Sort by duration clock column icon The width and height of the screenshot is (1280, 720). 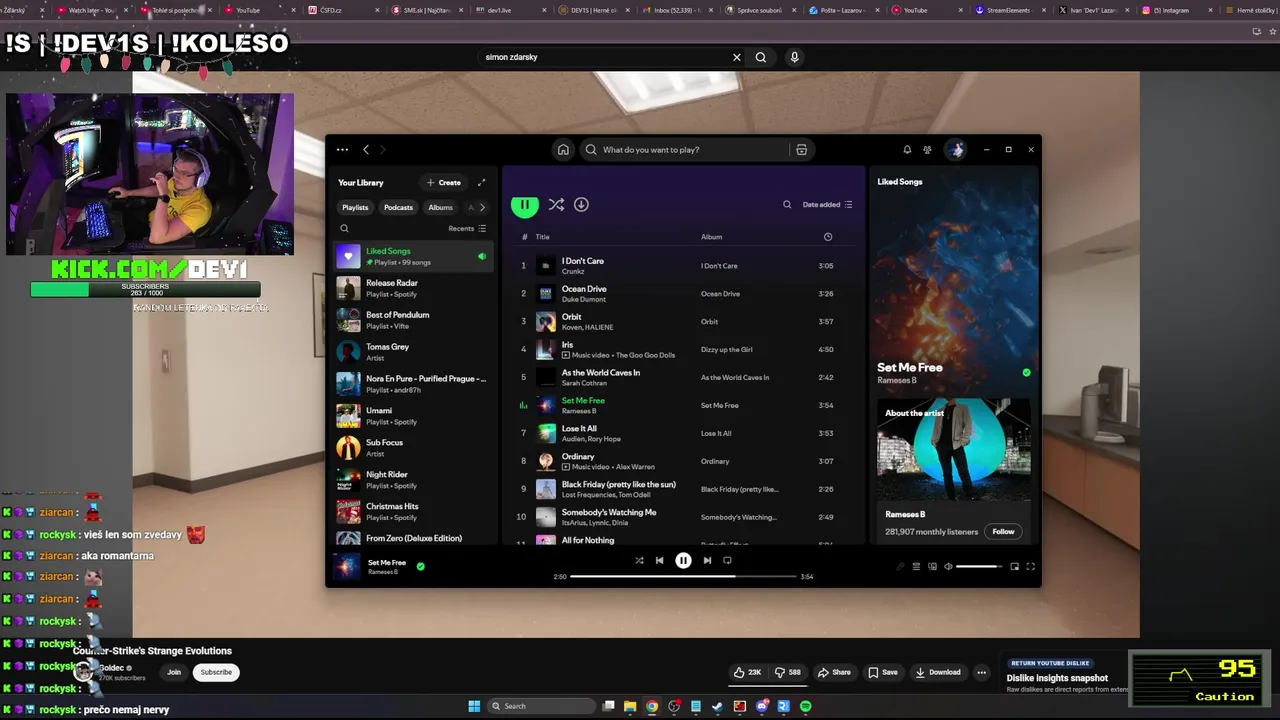pos(827,237)
